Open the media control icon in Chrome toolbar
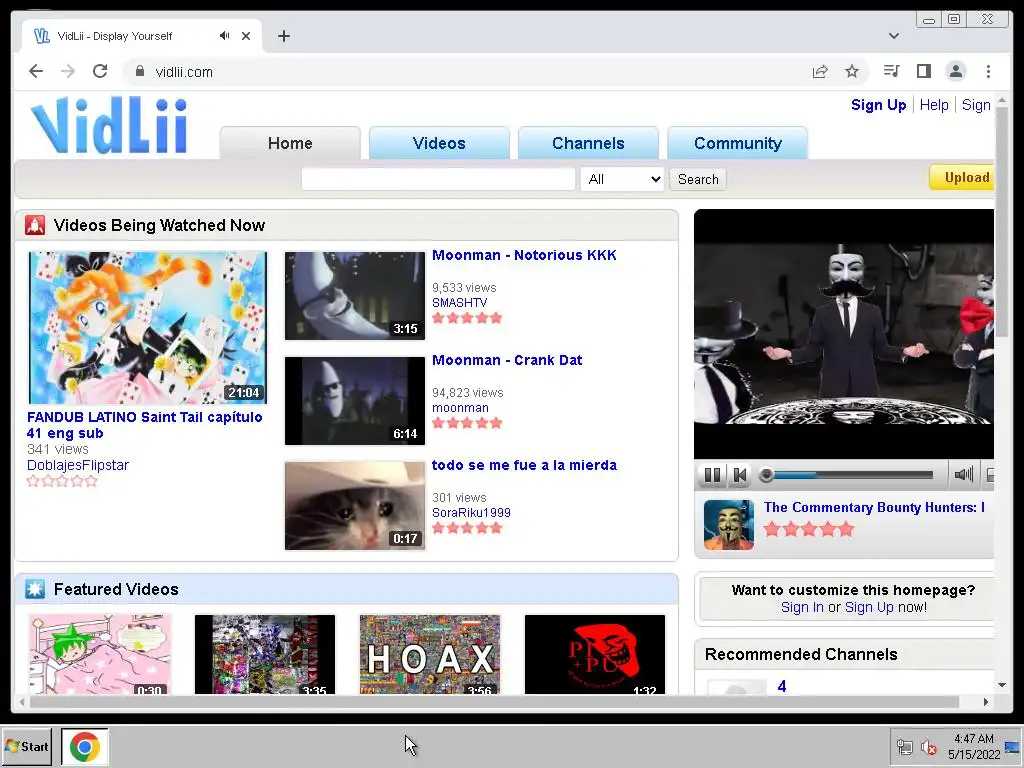Screen dimensions: 1024x768 pyautogui.click(x=891, y=71)
